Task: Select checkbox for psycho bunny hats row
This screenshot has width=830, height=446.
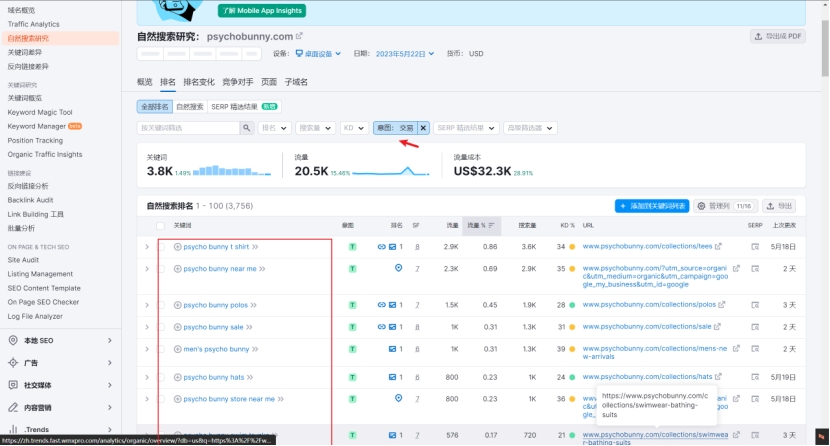Action: [x=162, y=377]
